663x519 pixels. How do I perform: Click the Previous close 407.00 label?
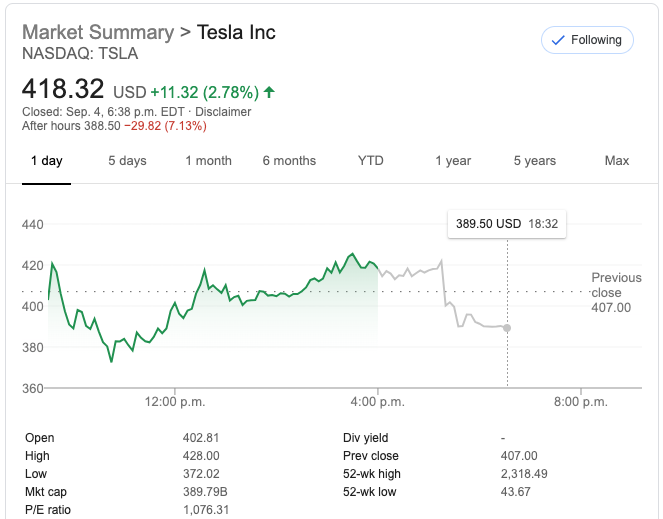616,292
